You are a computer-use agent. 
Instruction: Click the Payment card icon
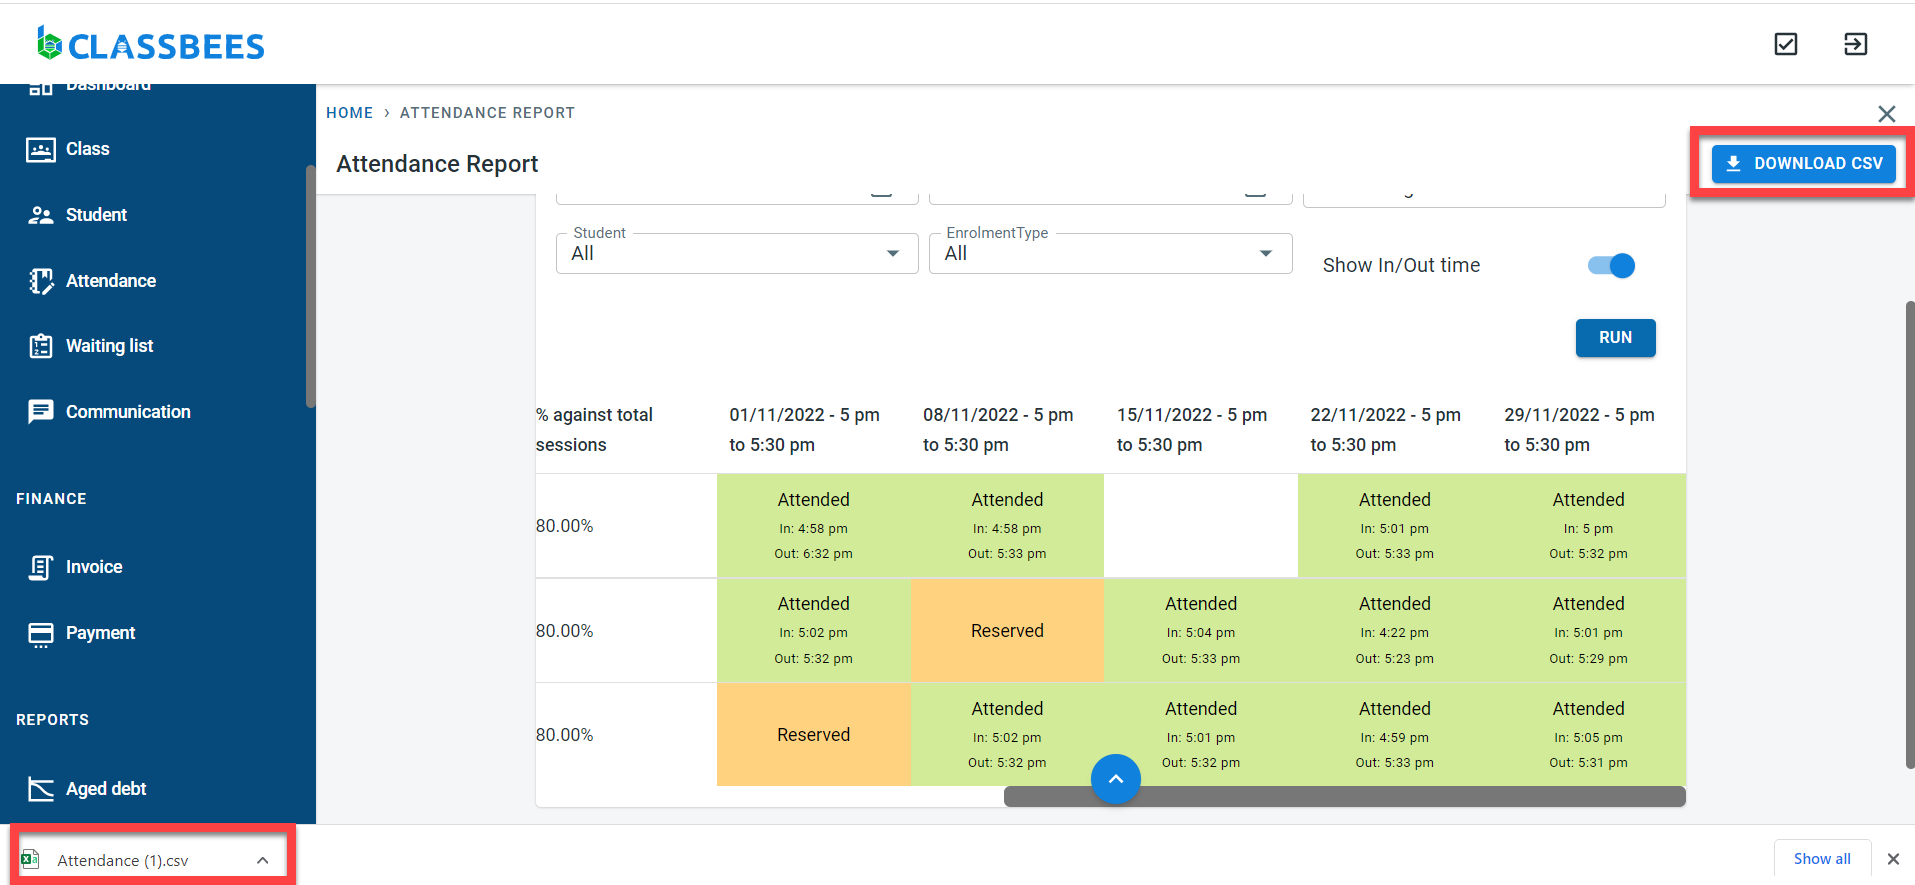(40, 634)
